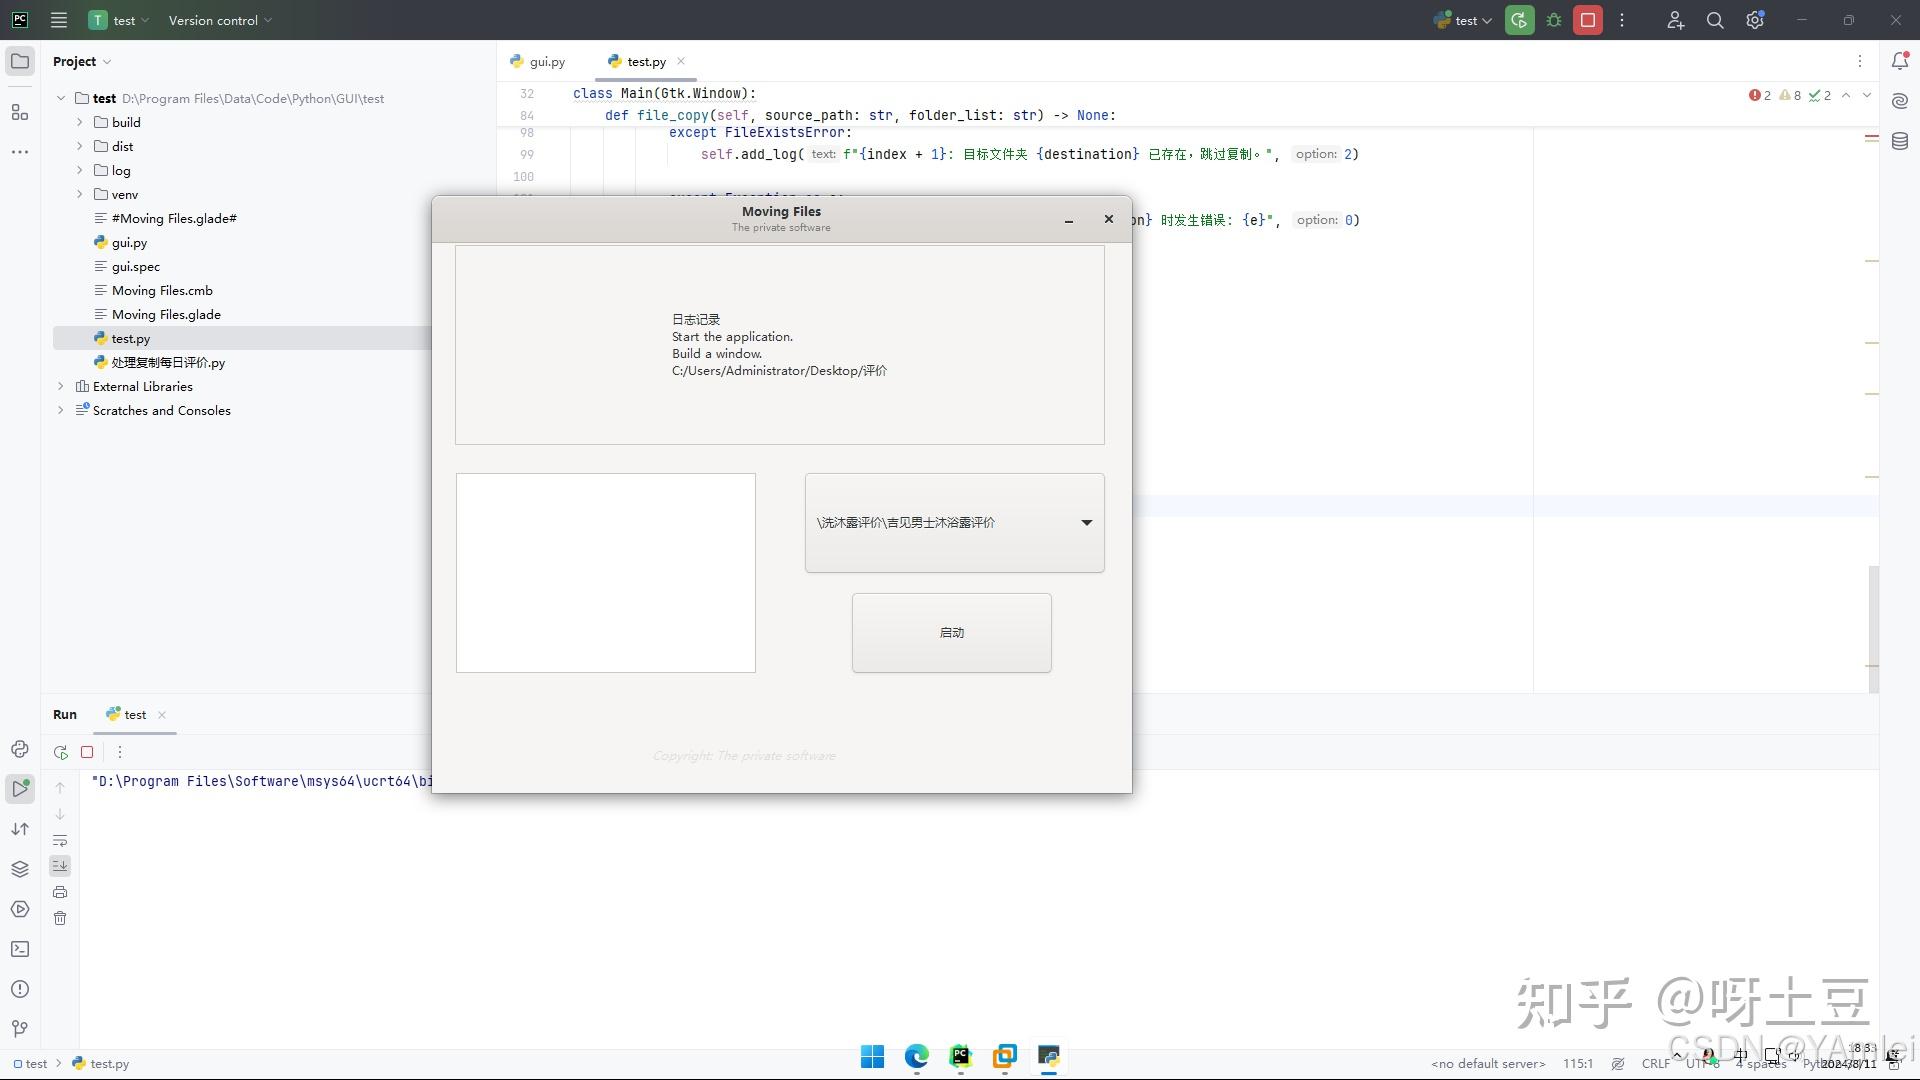Open the AI Assistant panel
This screenshot has height=1080, width=1920.
pos(1899,100)
